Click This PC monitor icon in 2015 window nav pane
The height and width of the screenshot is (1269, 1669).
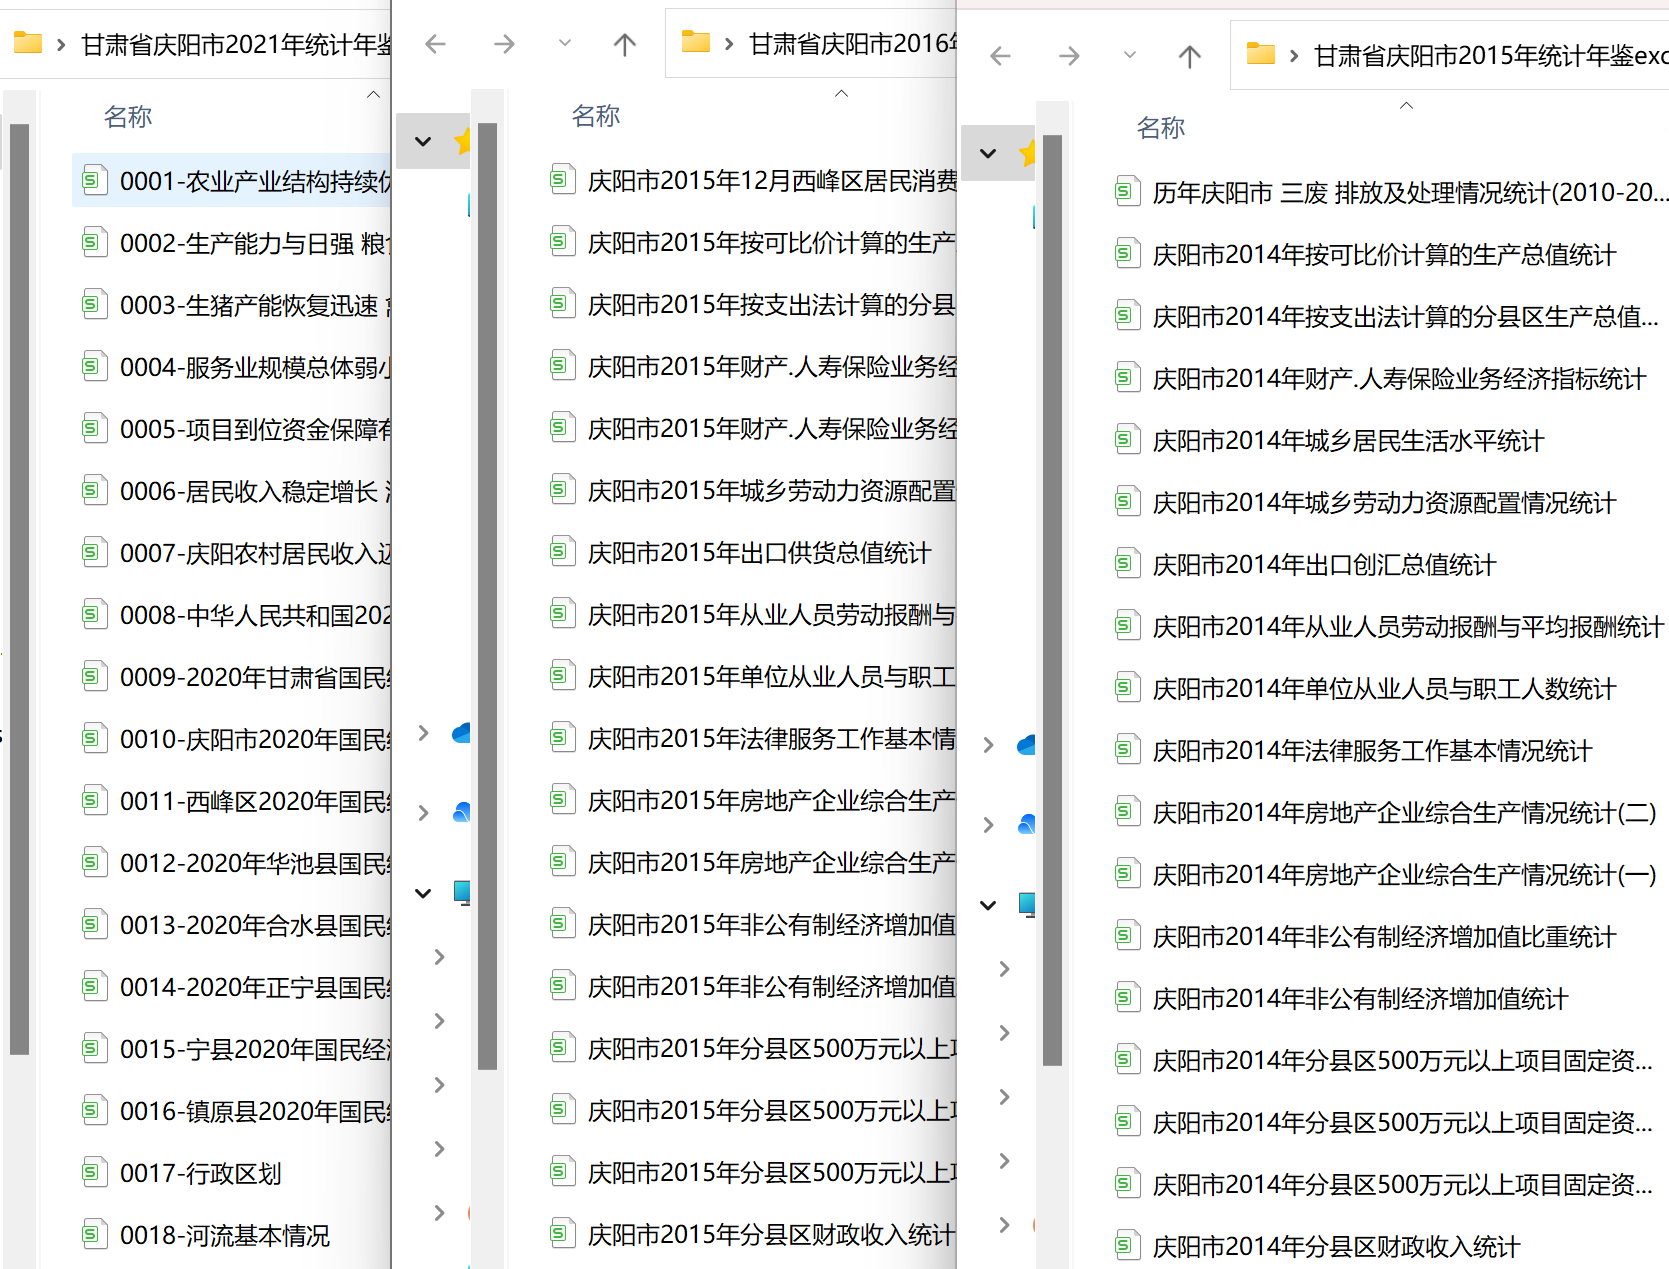1027,904
